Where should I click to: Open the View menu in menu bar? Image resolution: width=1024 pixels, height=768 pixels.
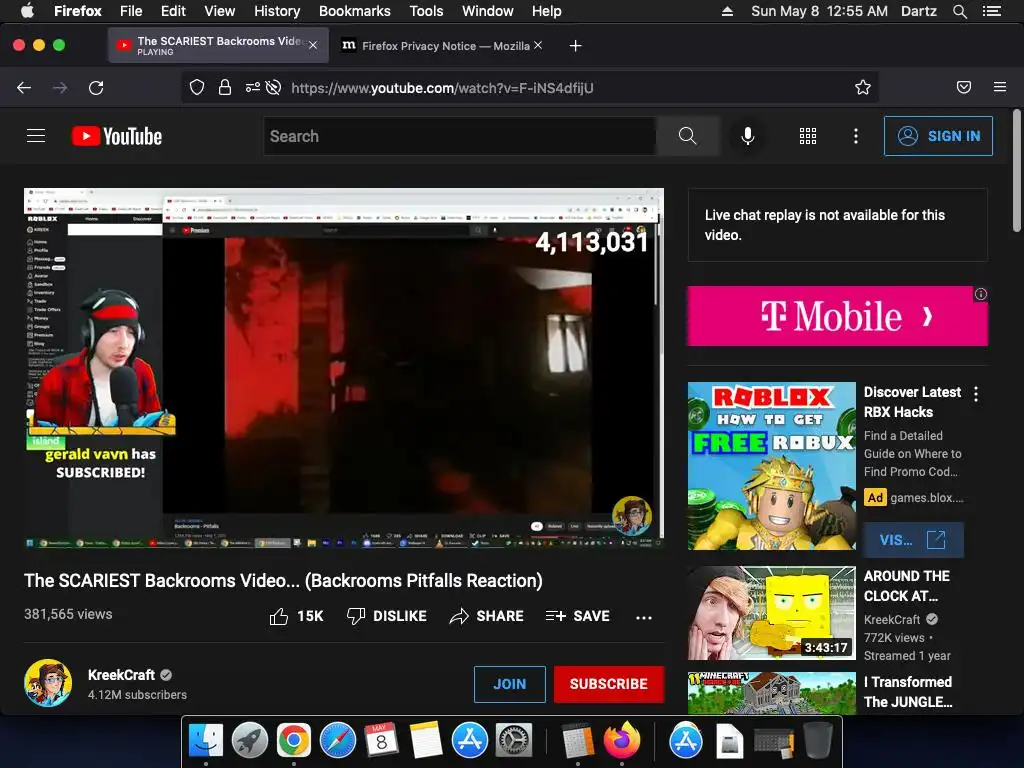(219, 11)
